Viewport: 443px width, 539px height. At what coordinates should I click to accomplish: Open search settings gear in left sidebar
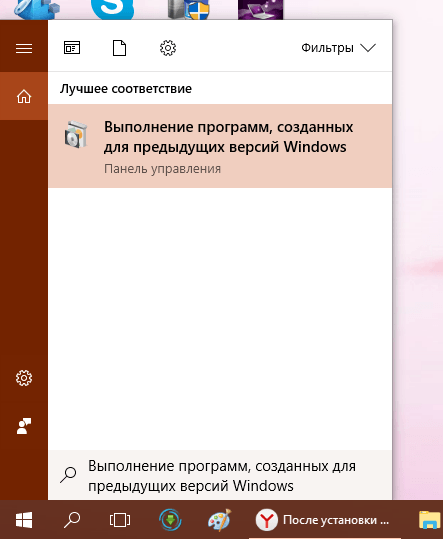coord(24,378)
